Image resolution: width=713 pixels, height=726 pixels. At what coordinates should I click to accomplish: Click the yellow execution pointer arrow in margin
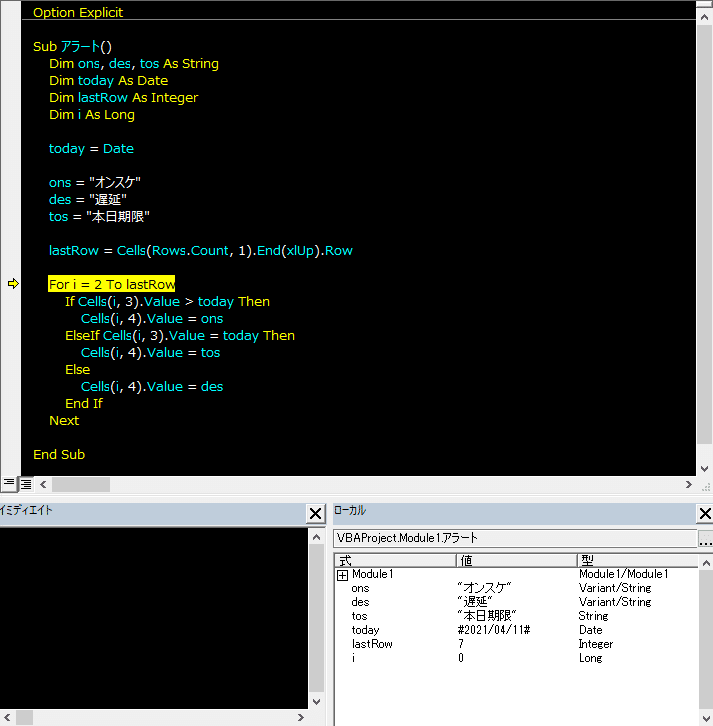point(13,284)
